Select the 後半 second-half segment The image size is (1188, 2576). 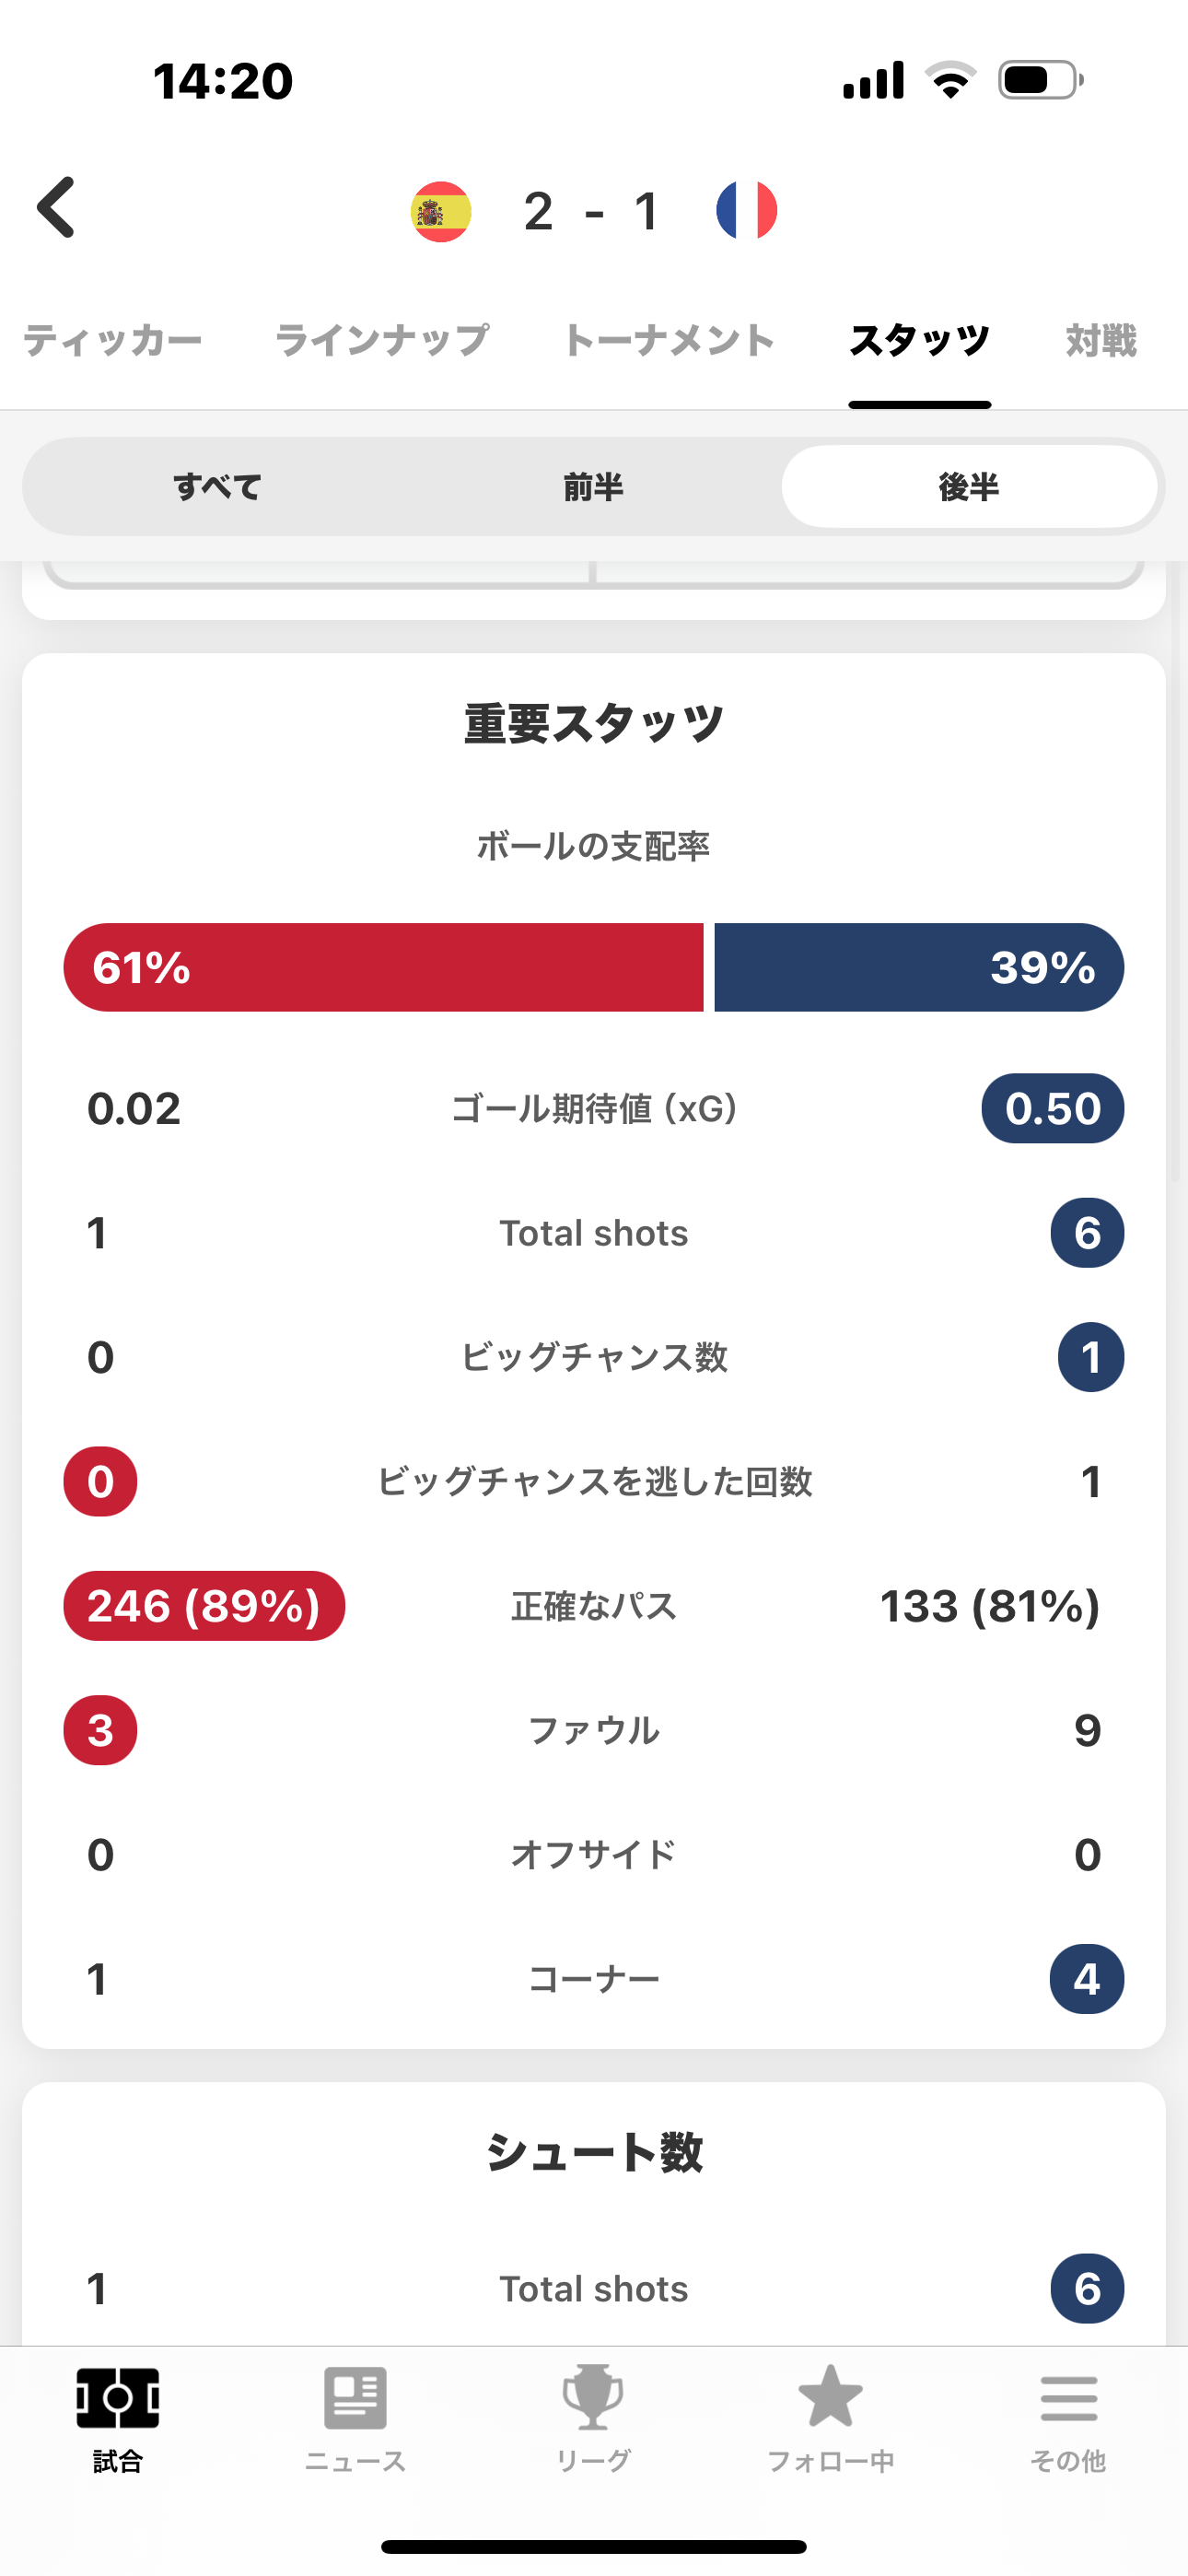[968, 487]
